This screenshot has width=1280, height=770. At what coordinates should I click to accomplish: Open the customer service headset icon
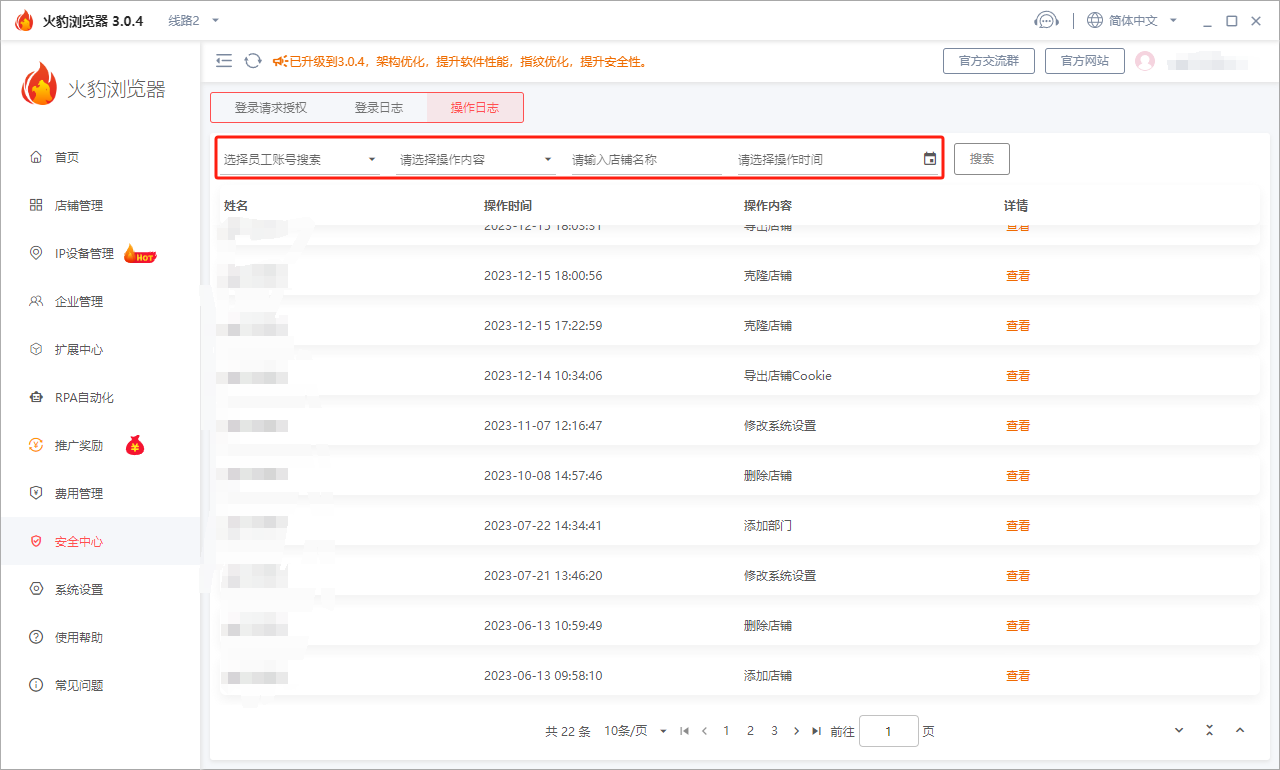click(x=1046, y=20)
